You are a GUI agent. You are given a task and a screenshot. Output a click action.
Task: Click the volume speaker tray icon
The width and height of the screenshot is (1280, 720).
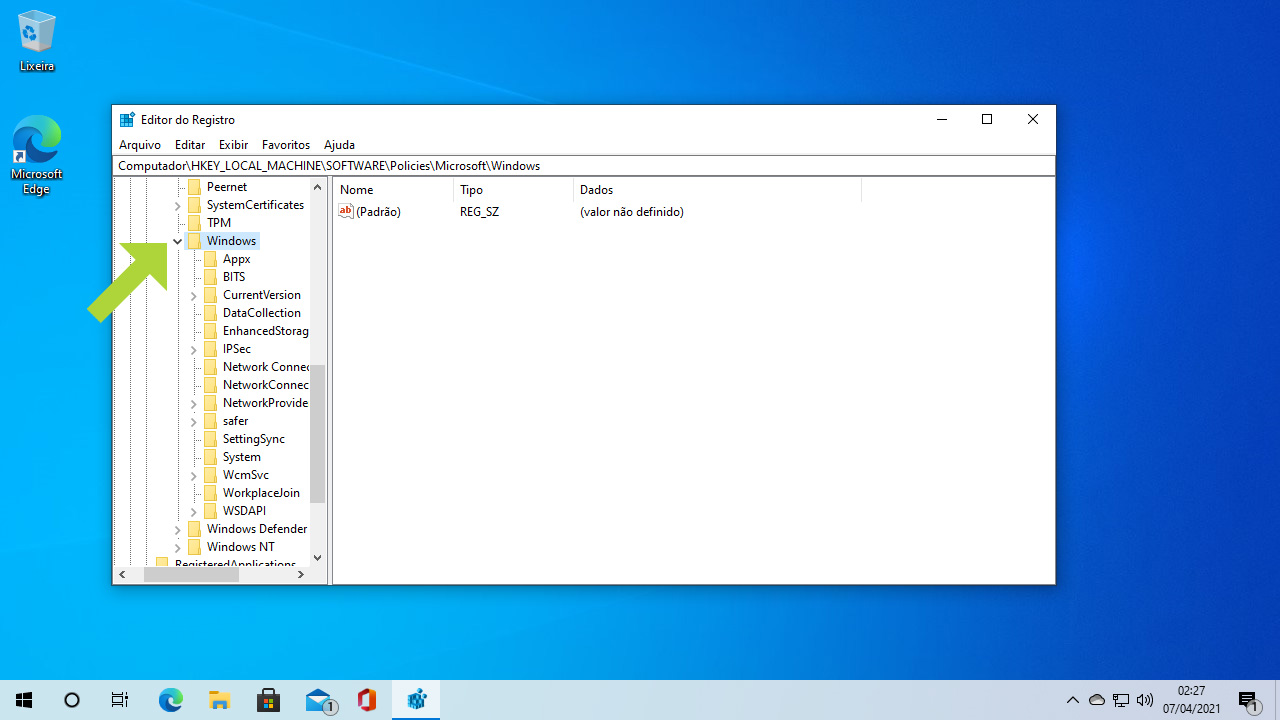(1145, 700)
